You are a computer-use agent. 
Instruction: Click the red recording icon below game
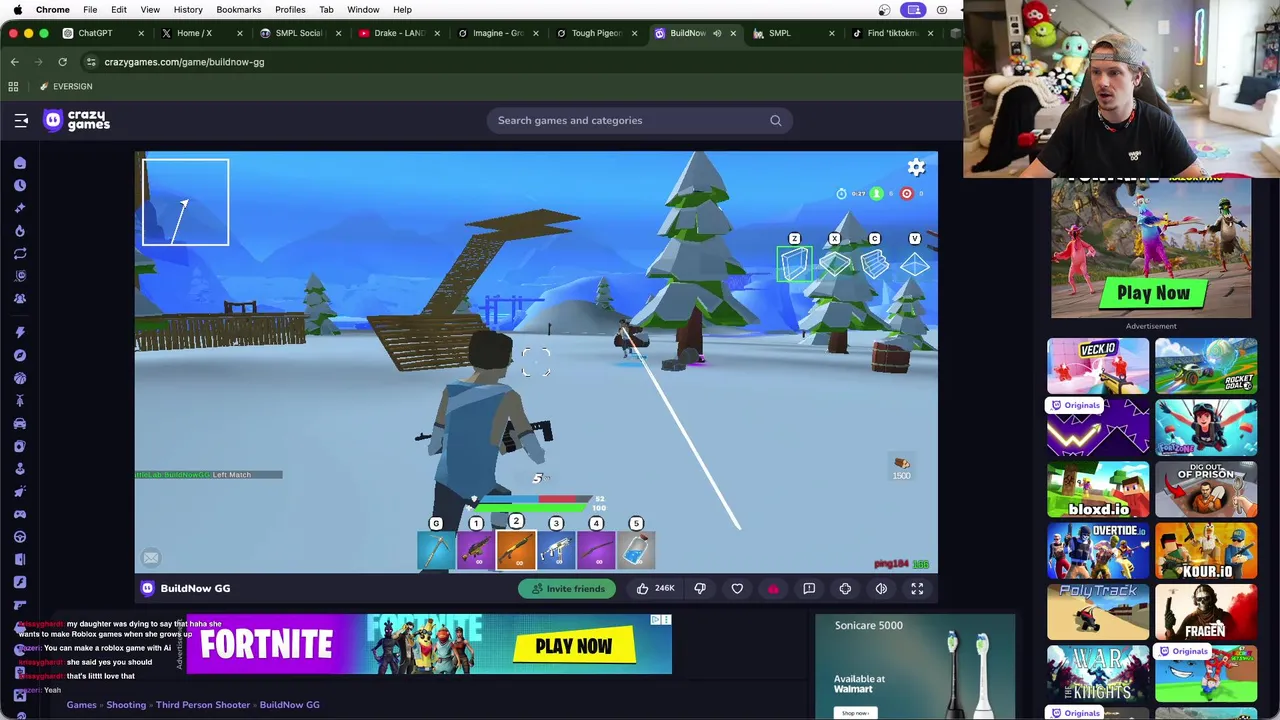(x=773, y=589)
